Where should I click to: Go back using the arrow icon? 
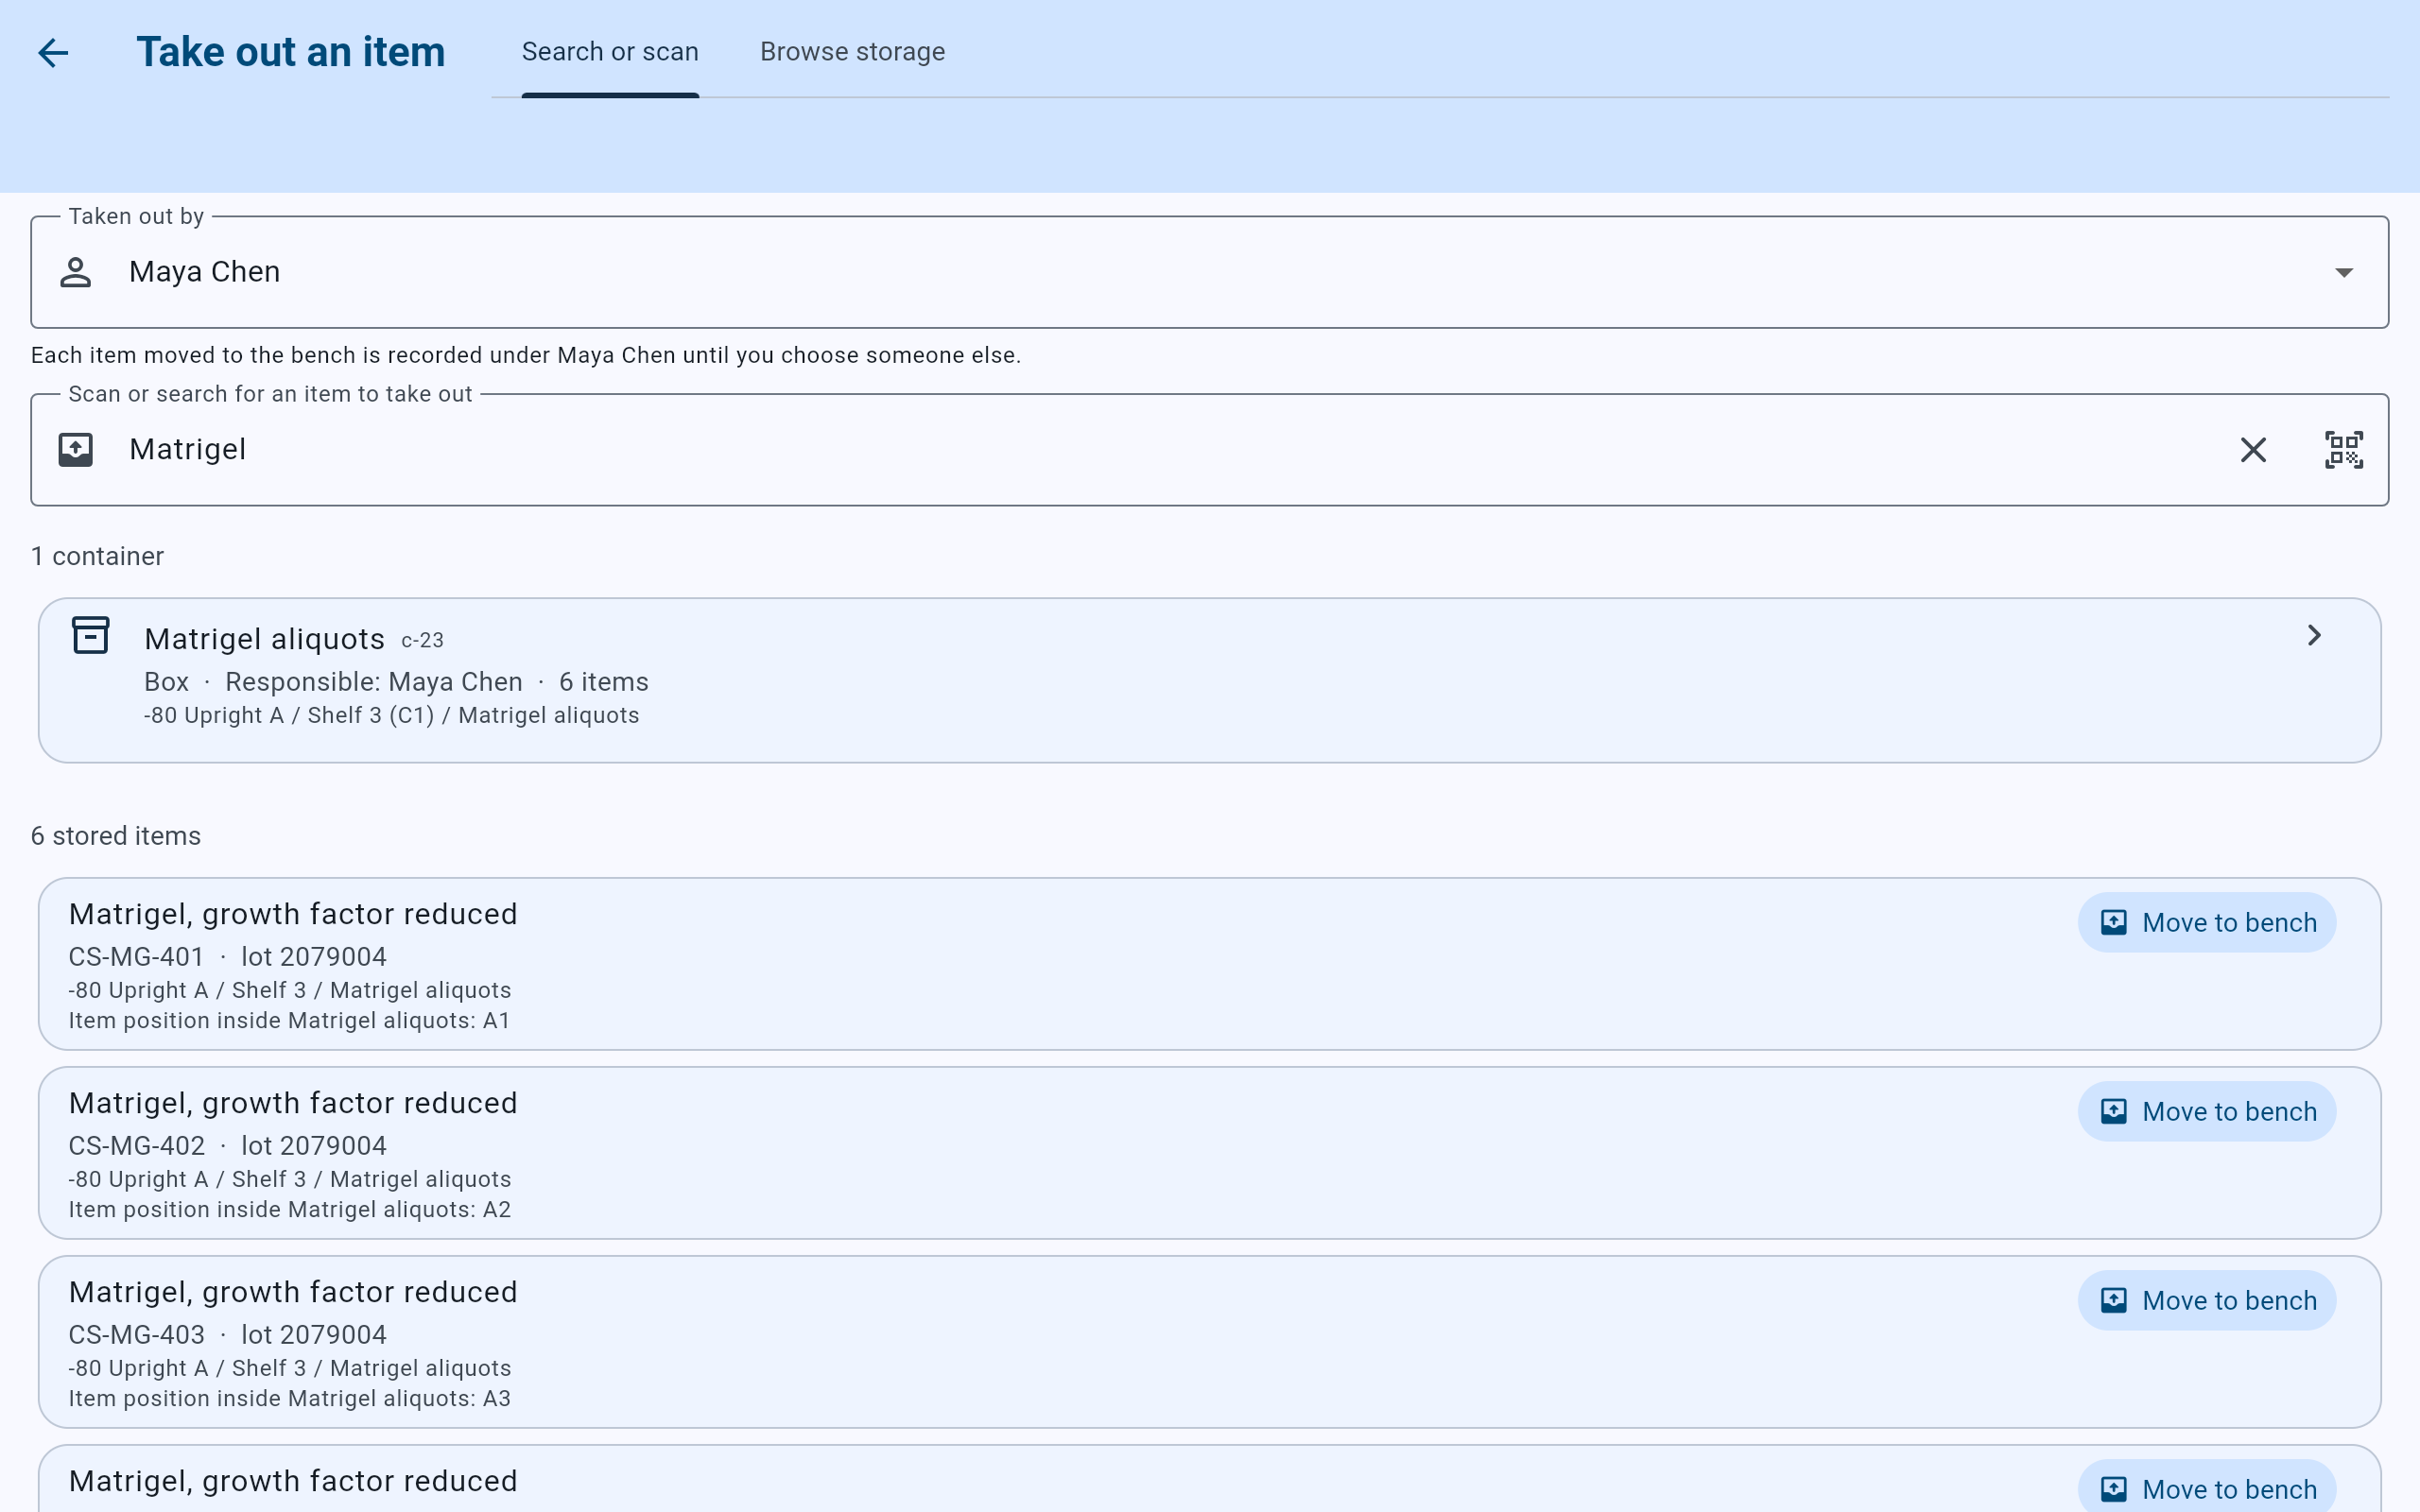click(53, 52)
